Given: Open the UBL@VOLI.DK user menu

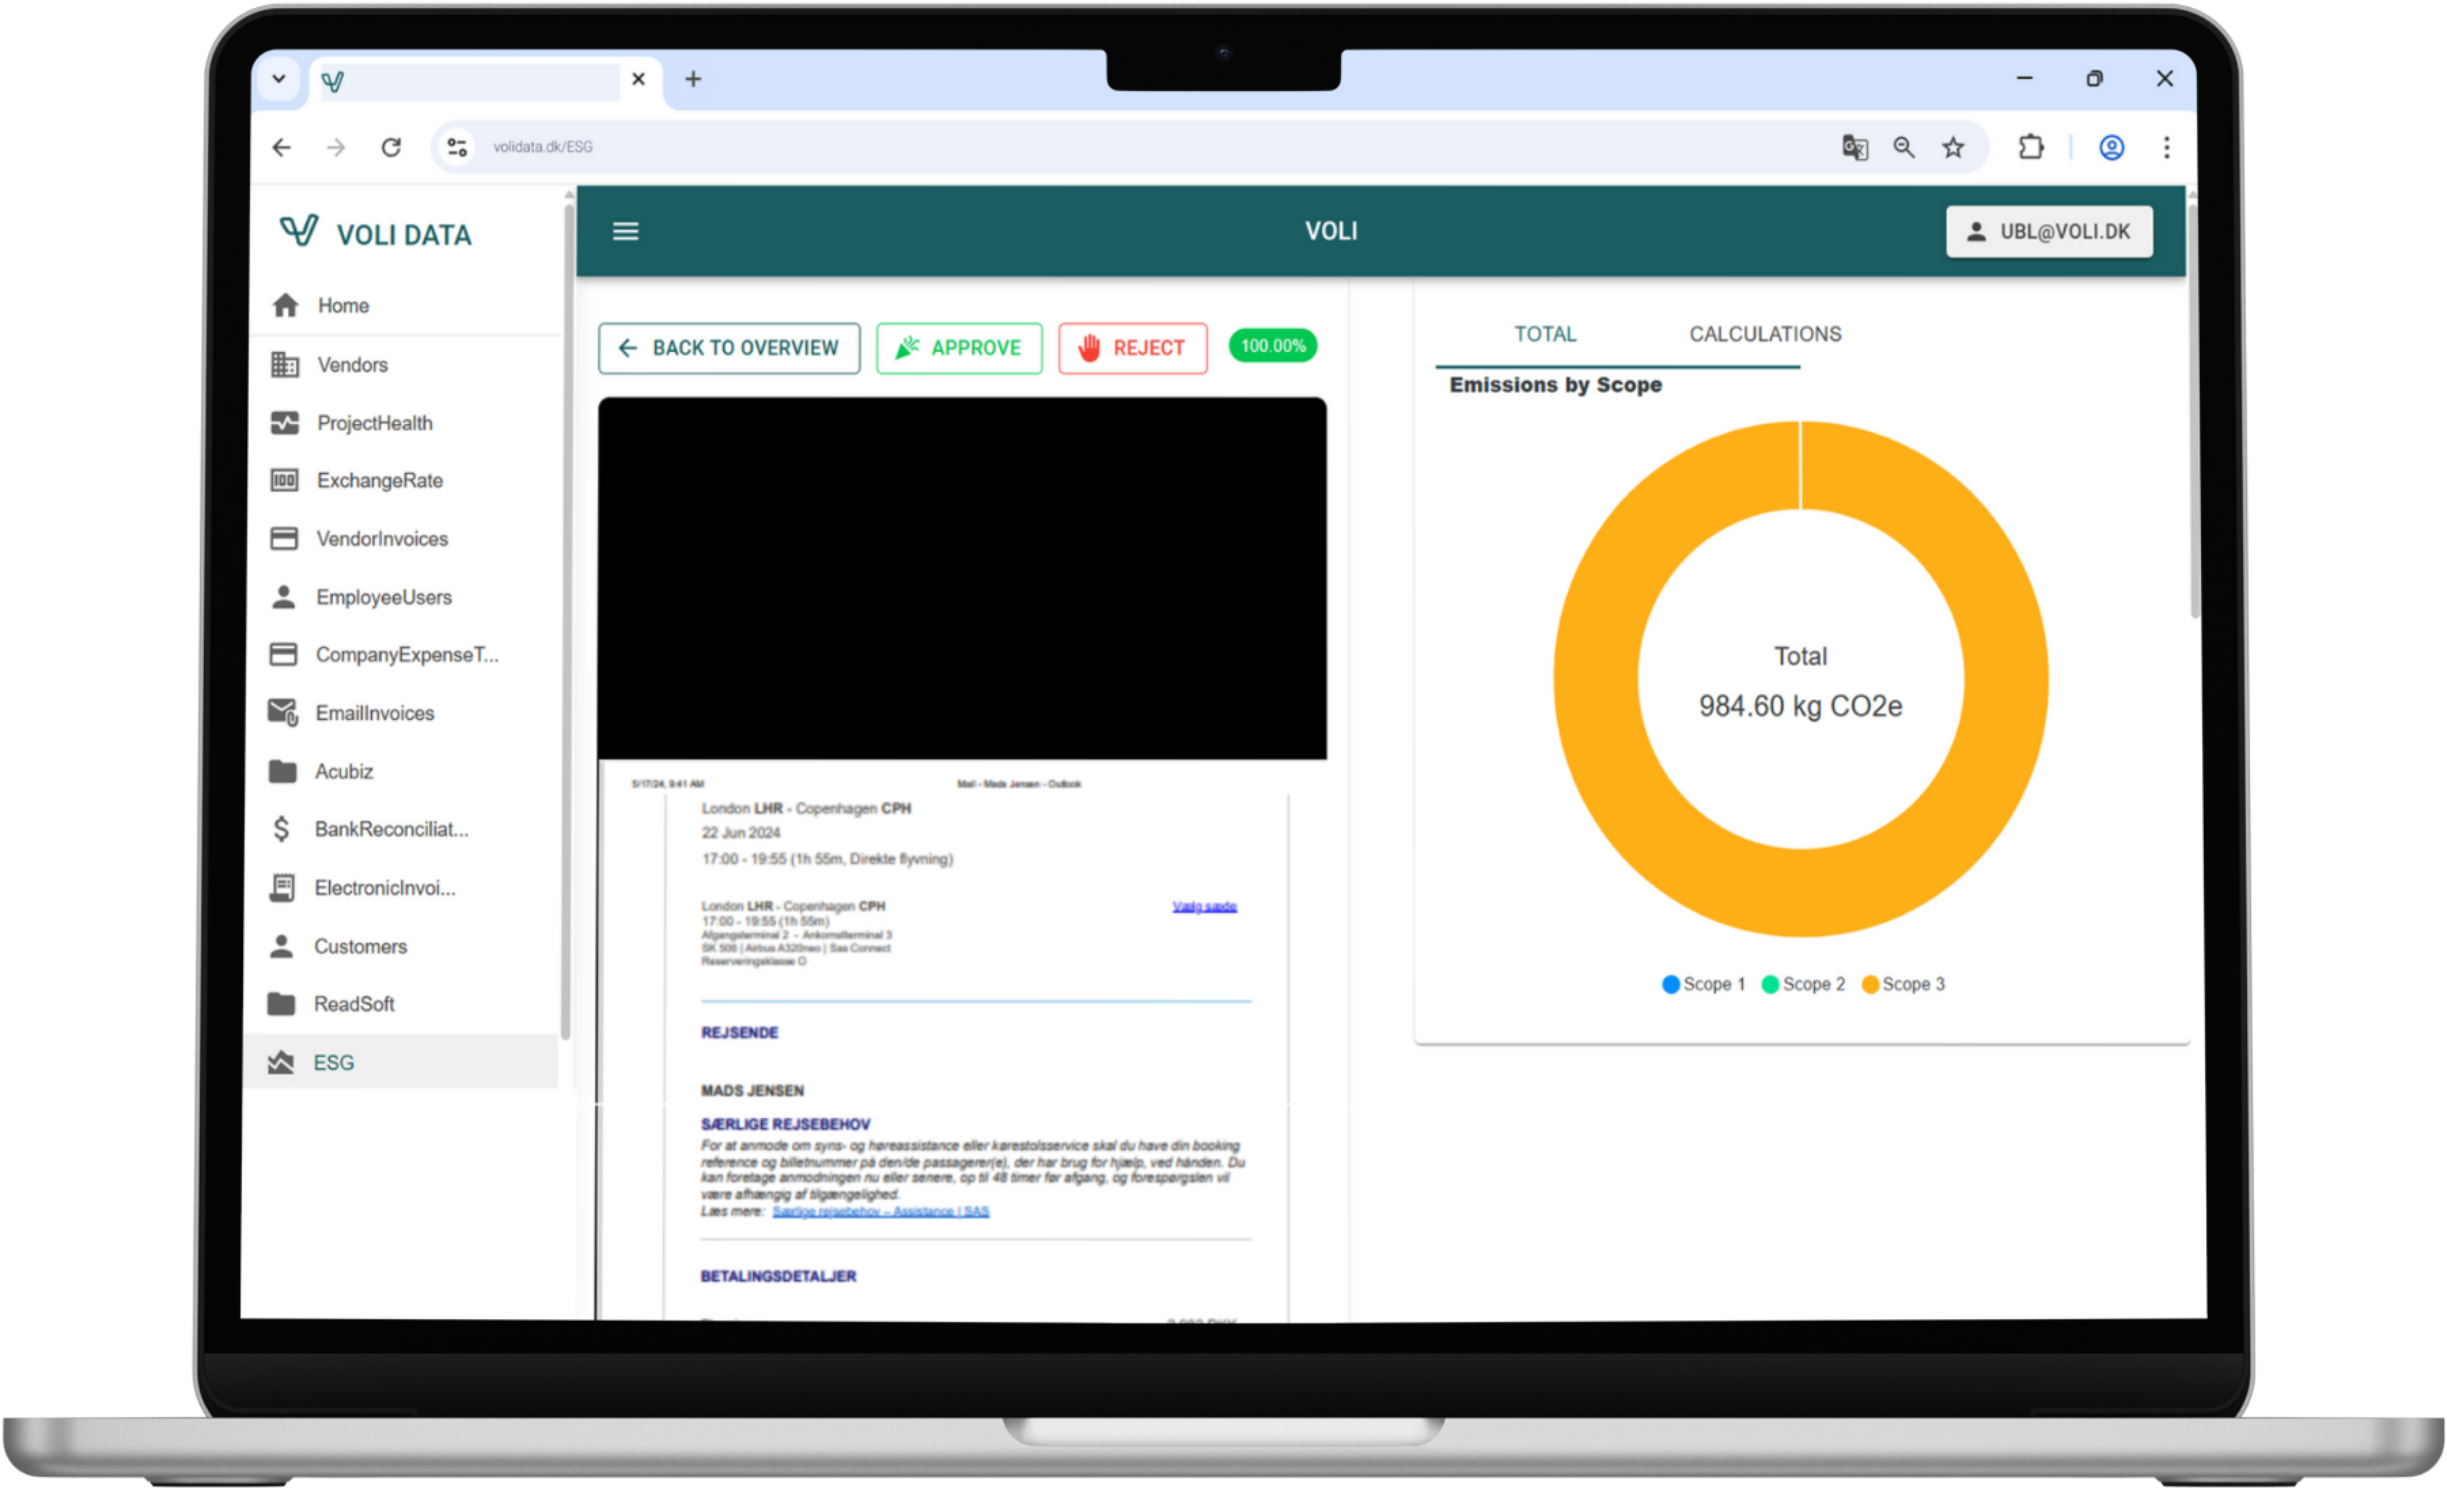Looking at the screenshot, I should point(2049,232).
